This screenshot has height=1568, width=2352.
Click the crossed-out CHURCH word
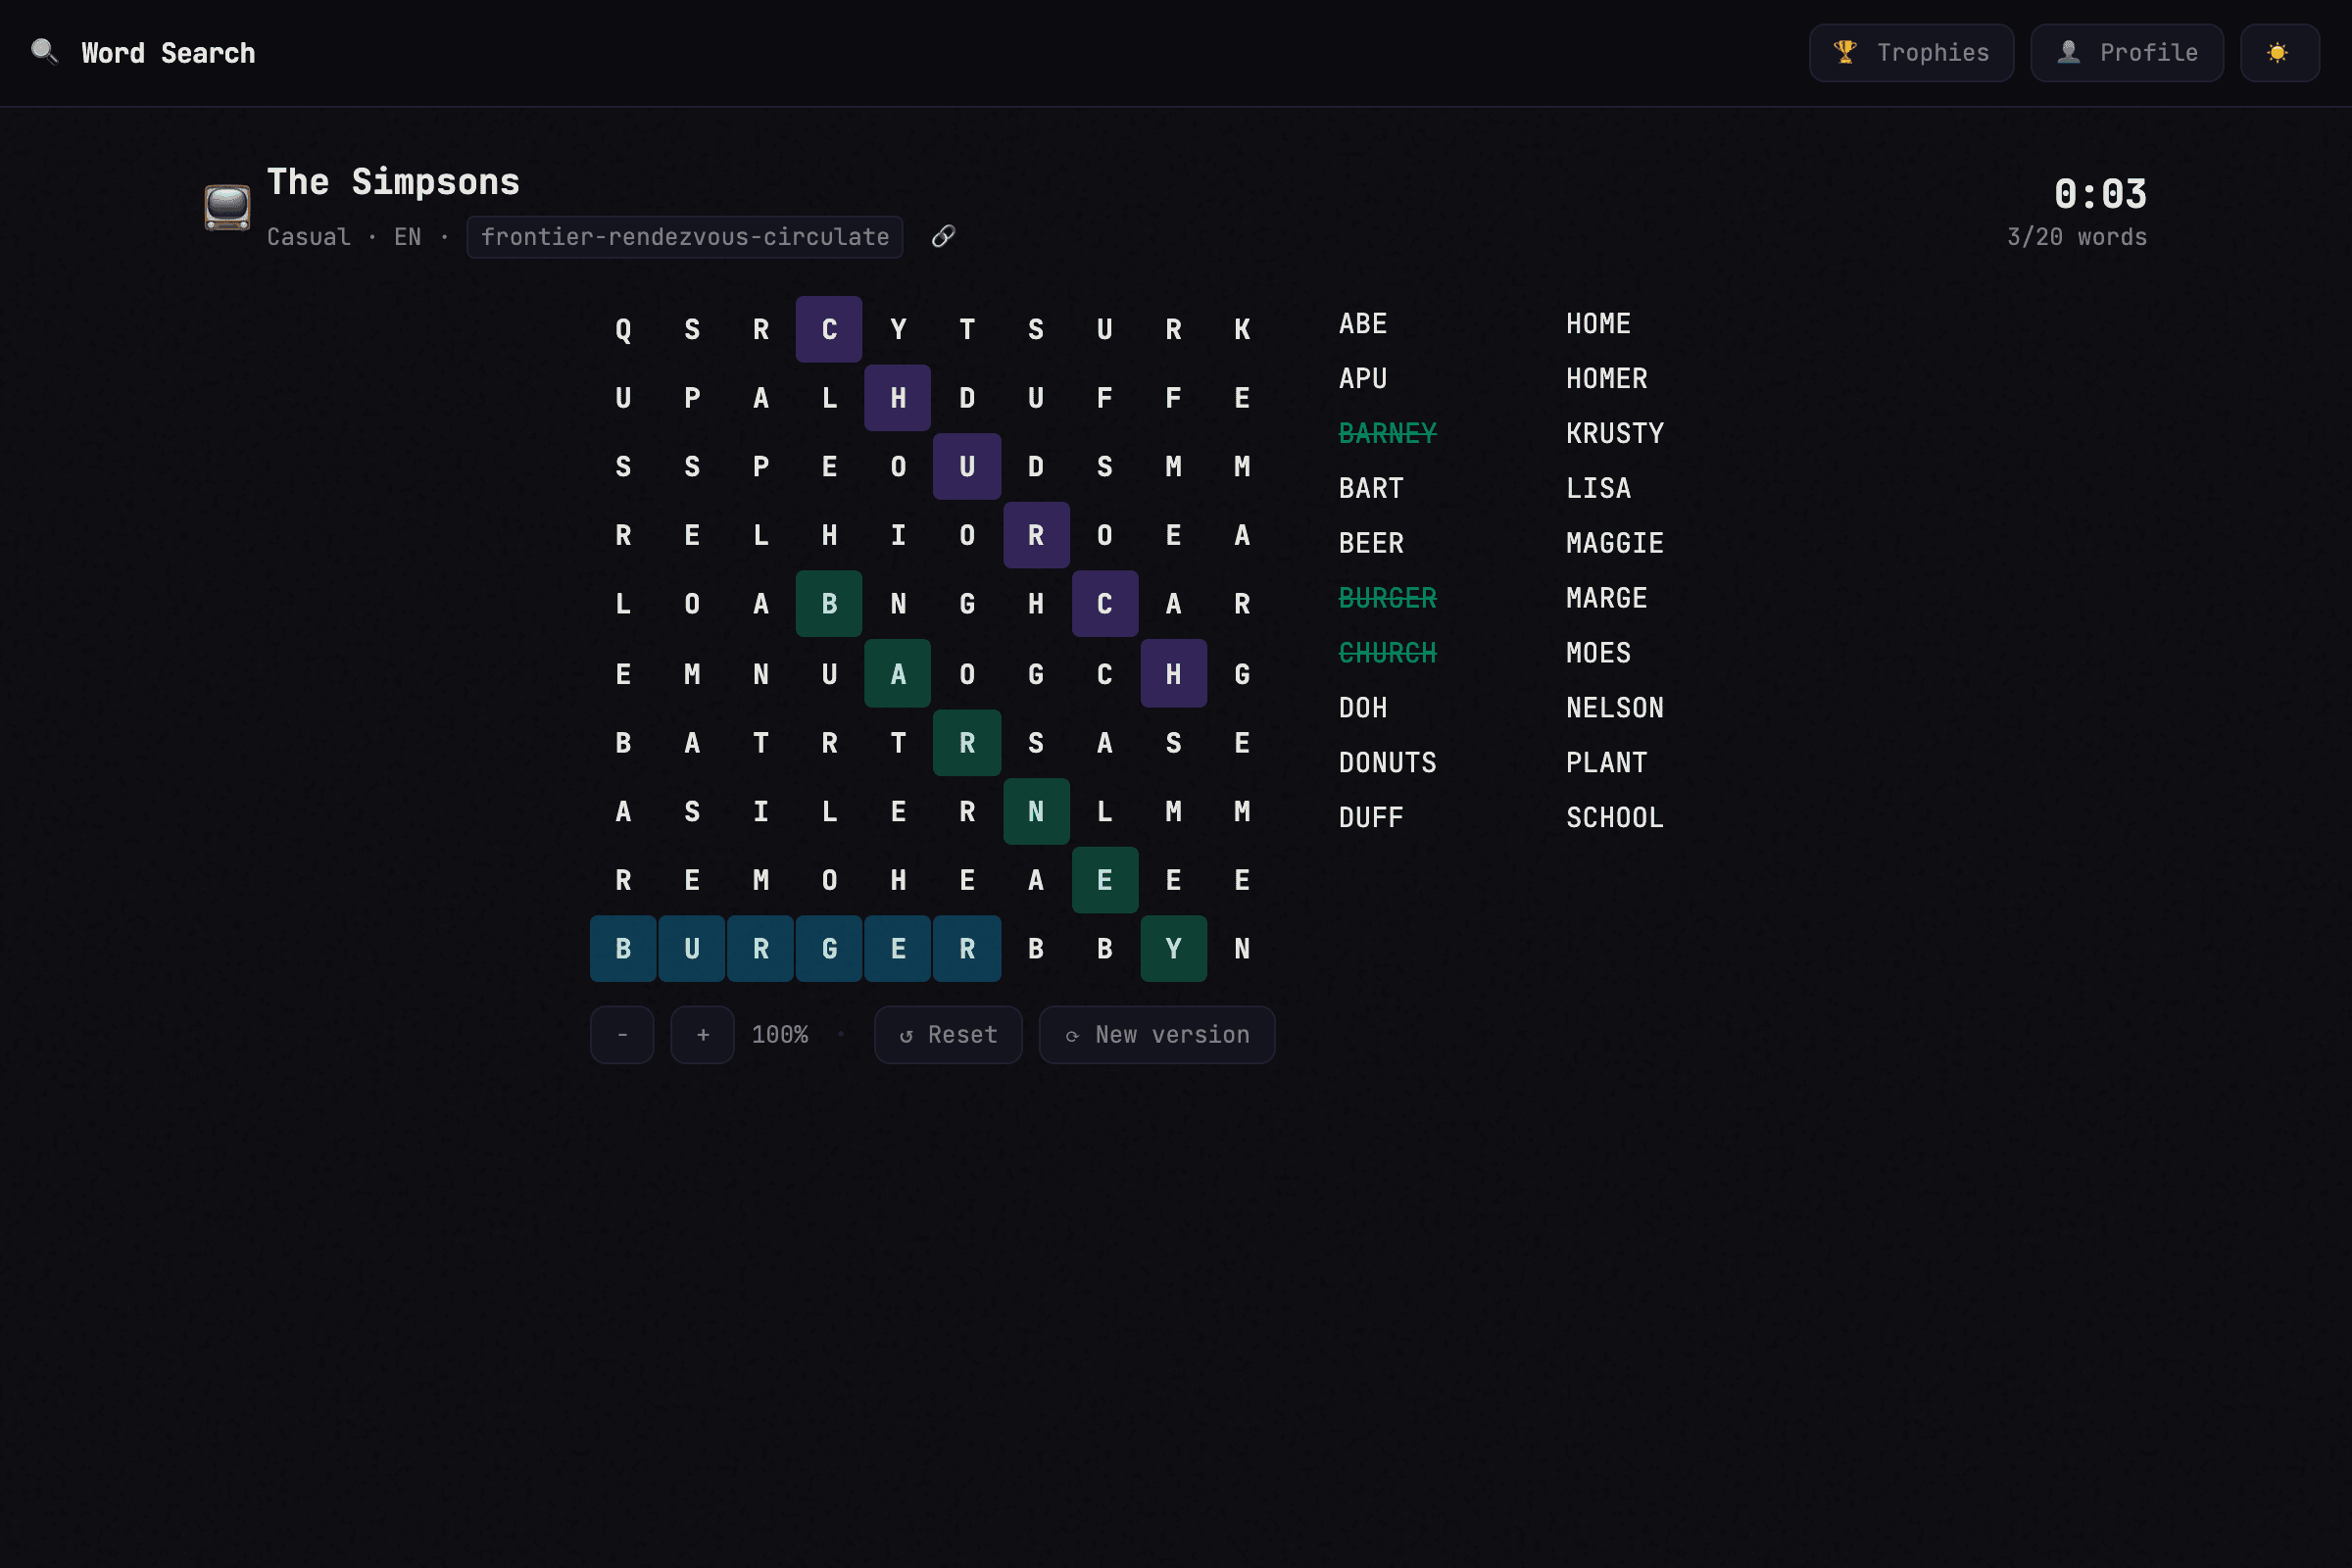(1387, 654)
